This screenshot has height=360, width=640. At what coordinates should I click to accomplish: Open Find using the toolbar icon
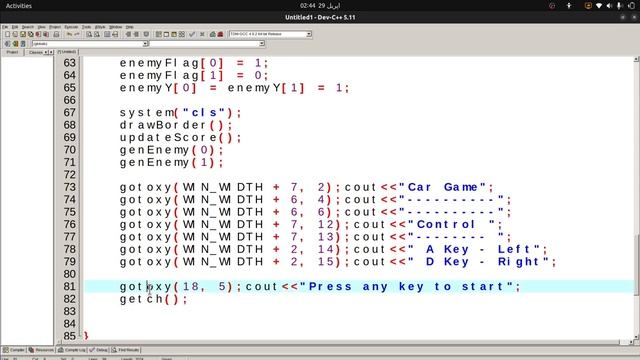coord(89,34)
